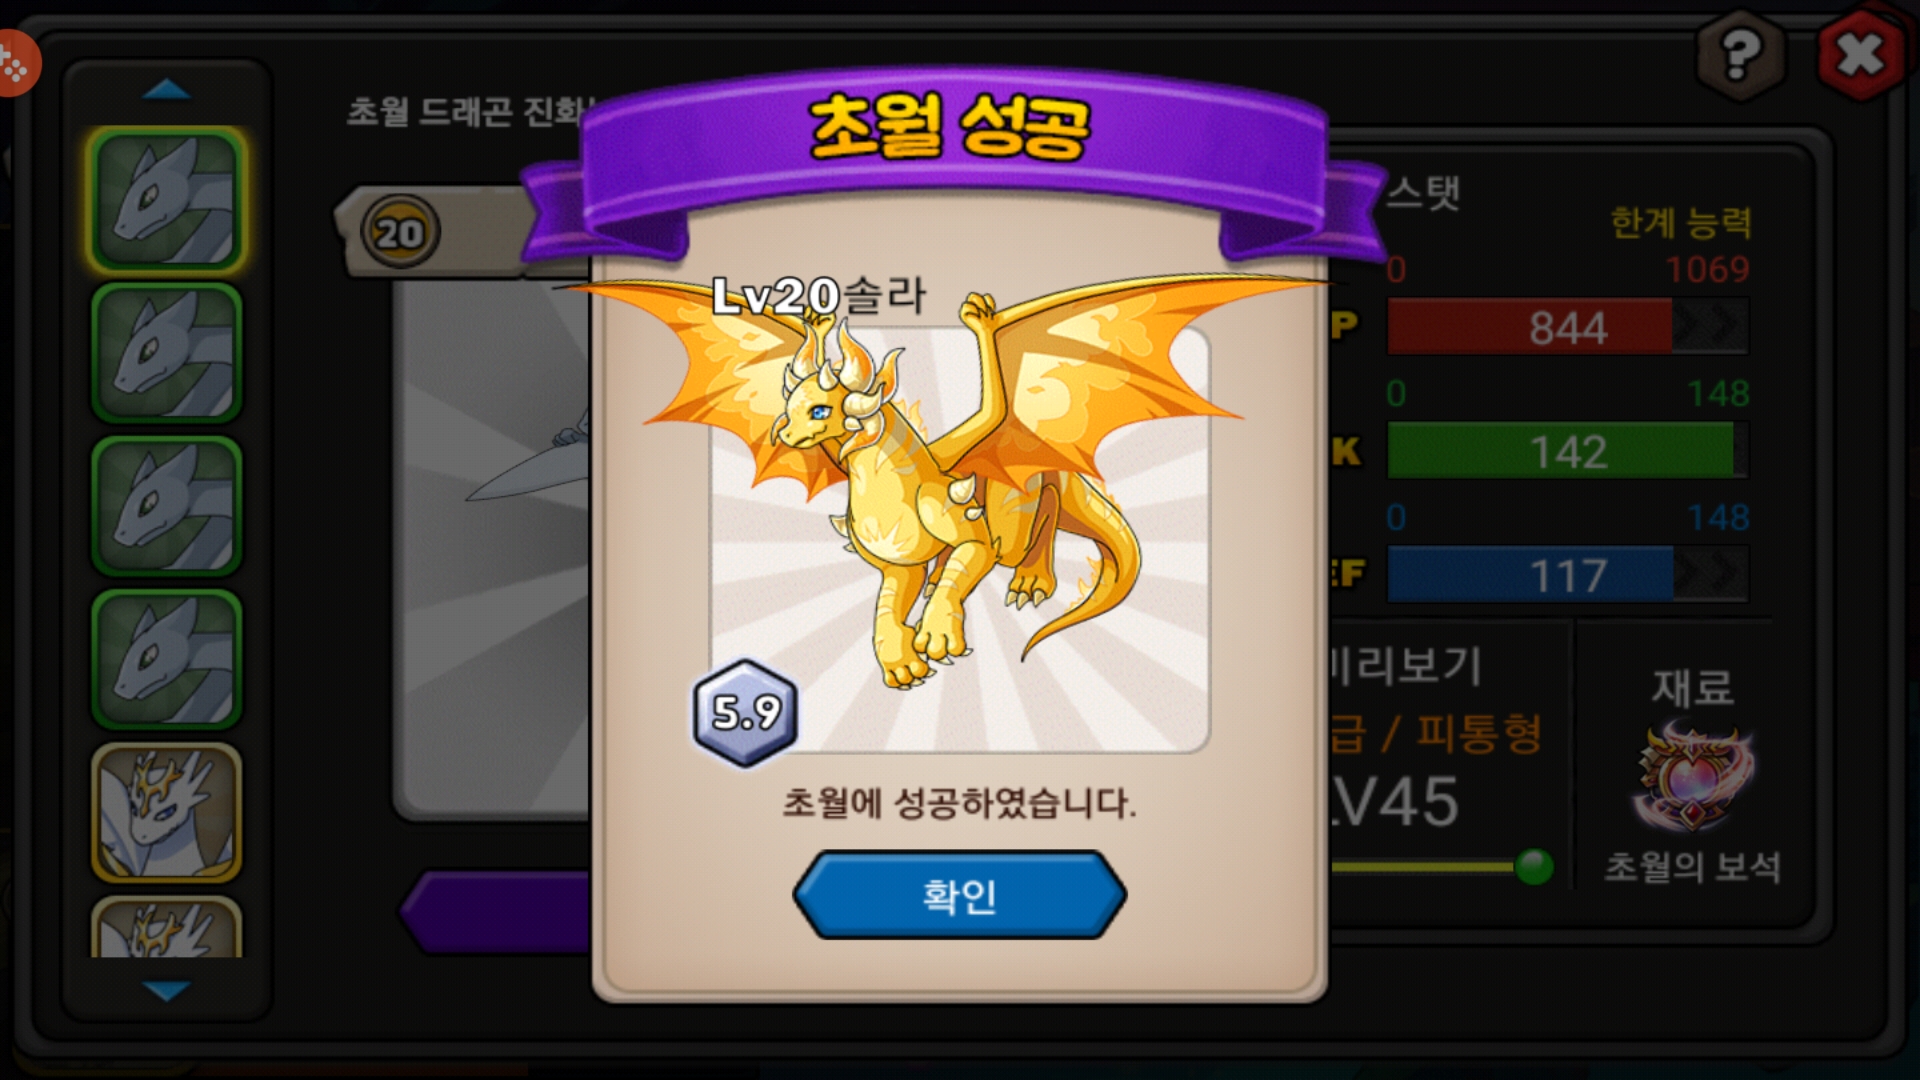Click the green attack stat bar 142
Viewport: 1920px width, 1080px height.
pyautogui.click(x=1568, y=451)
